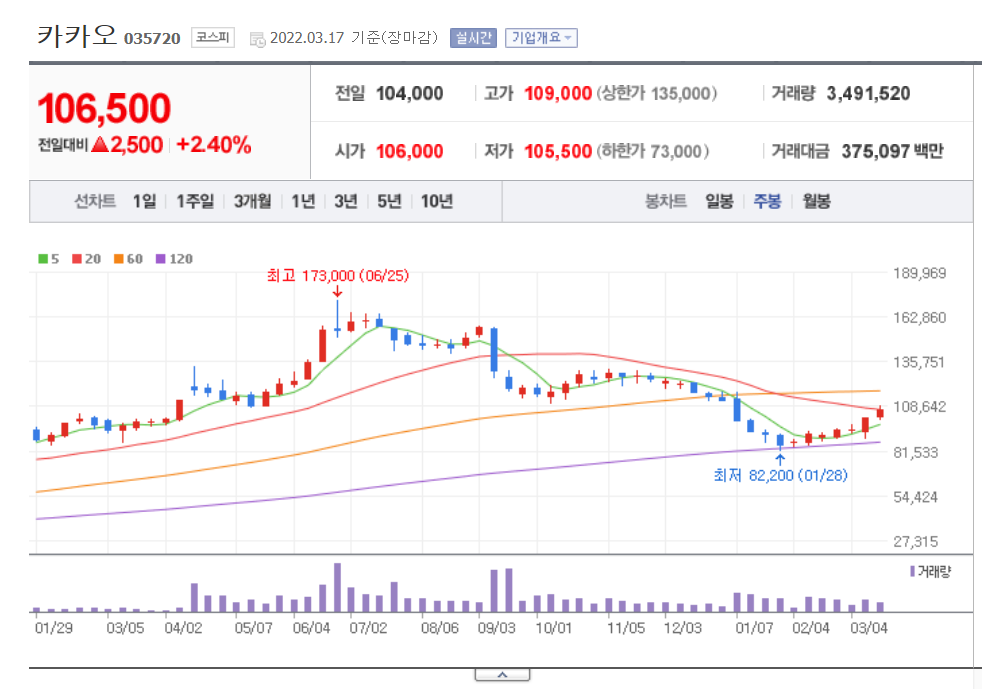The height and width of the screenshot is (689, 982).
Task: Click the 09/03 date axis label
Action: 497,628
